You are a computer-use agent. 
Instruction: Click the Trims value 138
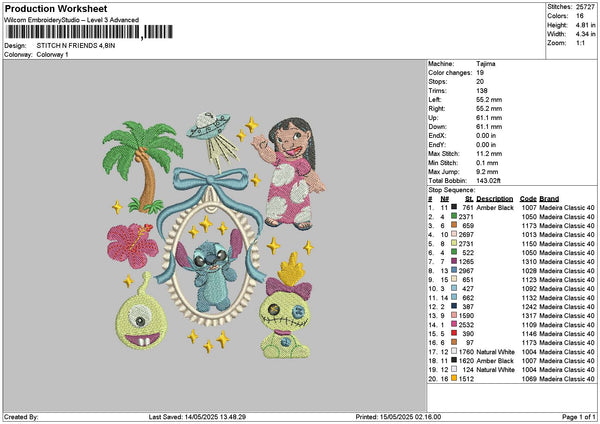coord(481,91)
